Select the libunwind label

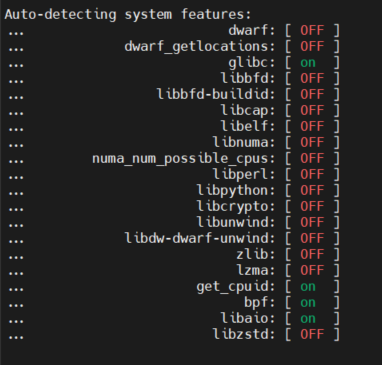236,222
